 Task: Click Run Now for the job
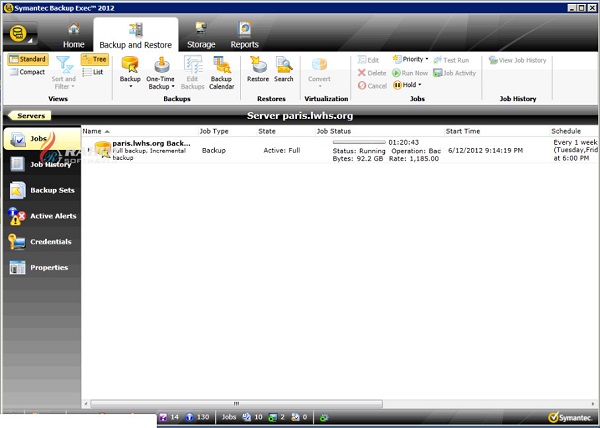pyautogui.click(x=410, y=73)
